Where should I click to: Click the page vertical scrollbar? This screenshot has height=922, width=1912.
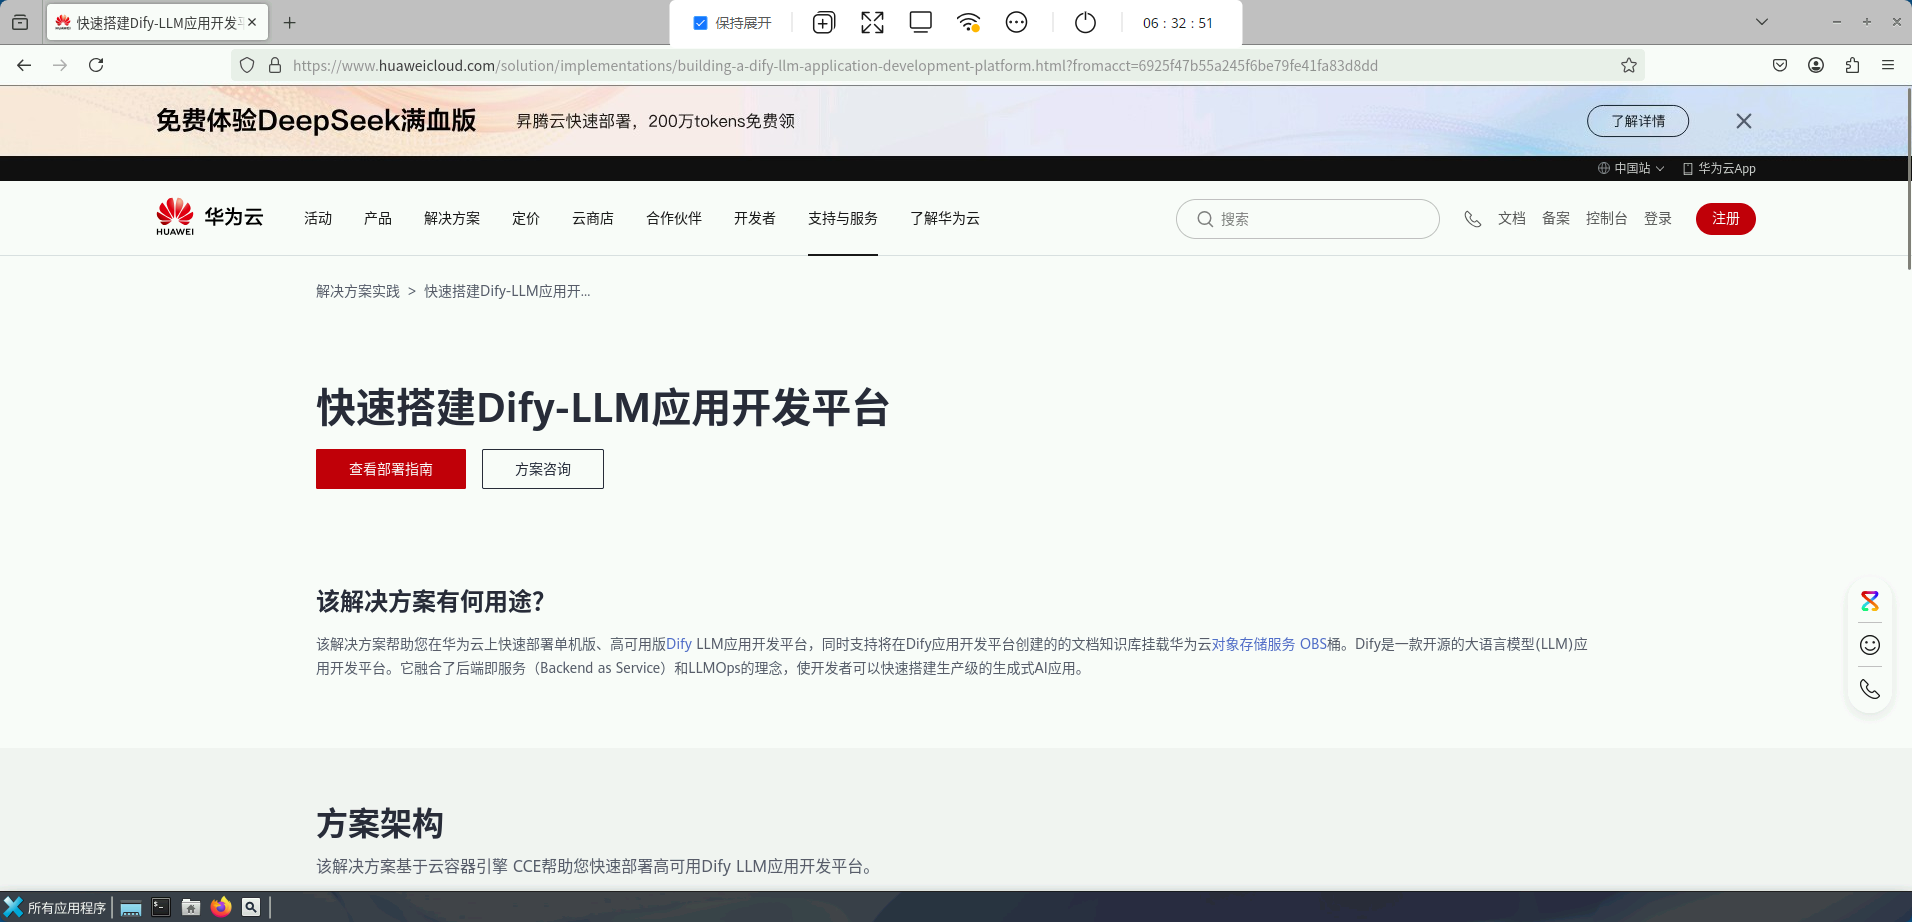(x=1908, y=180)
